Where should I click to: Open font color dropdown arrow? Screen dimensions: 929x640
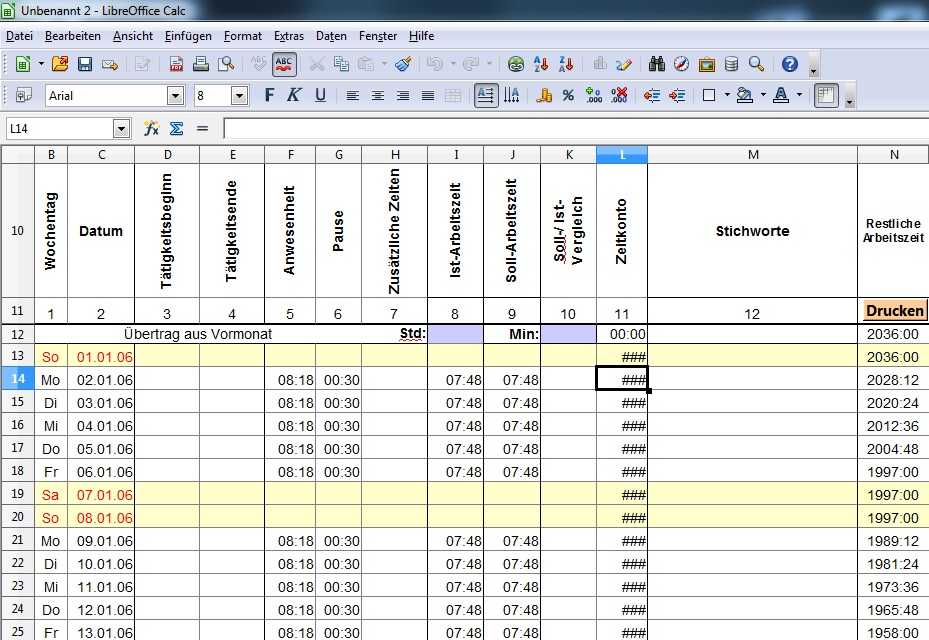pos(799,95)
